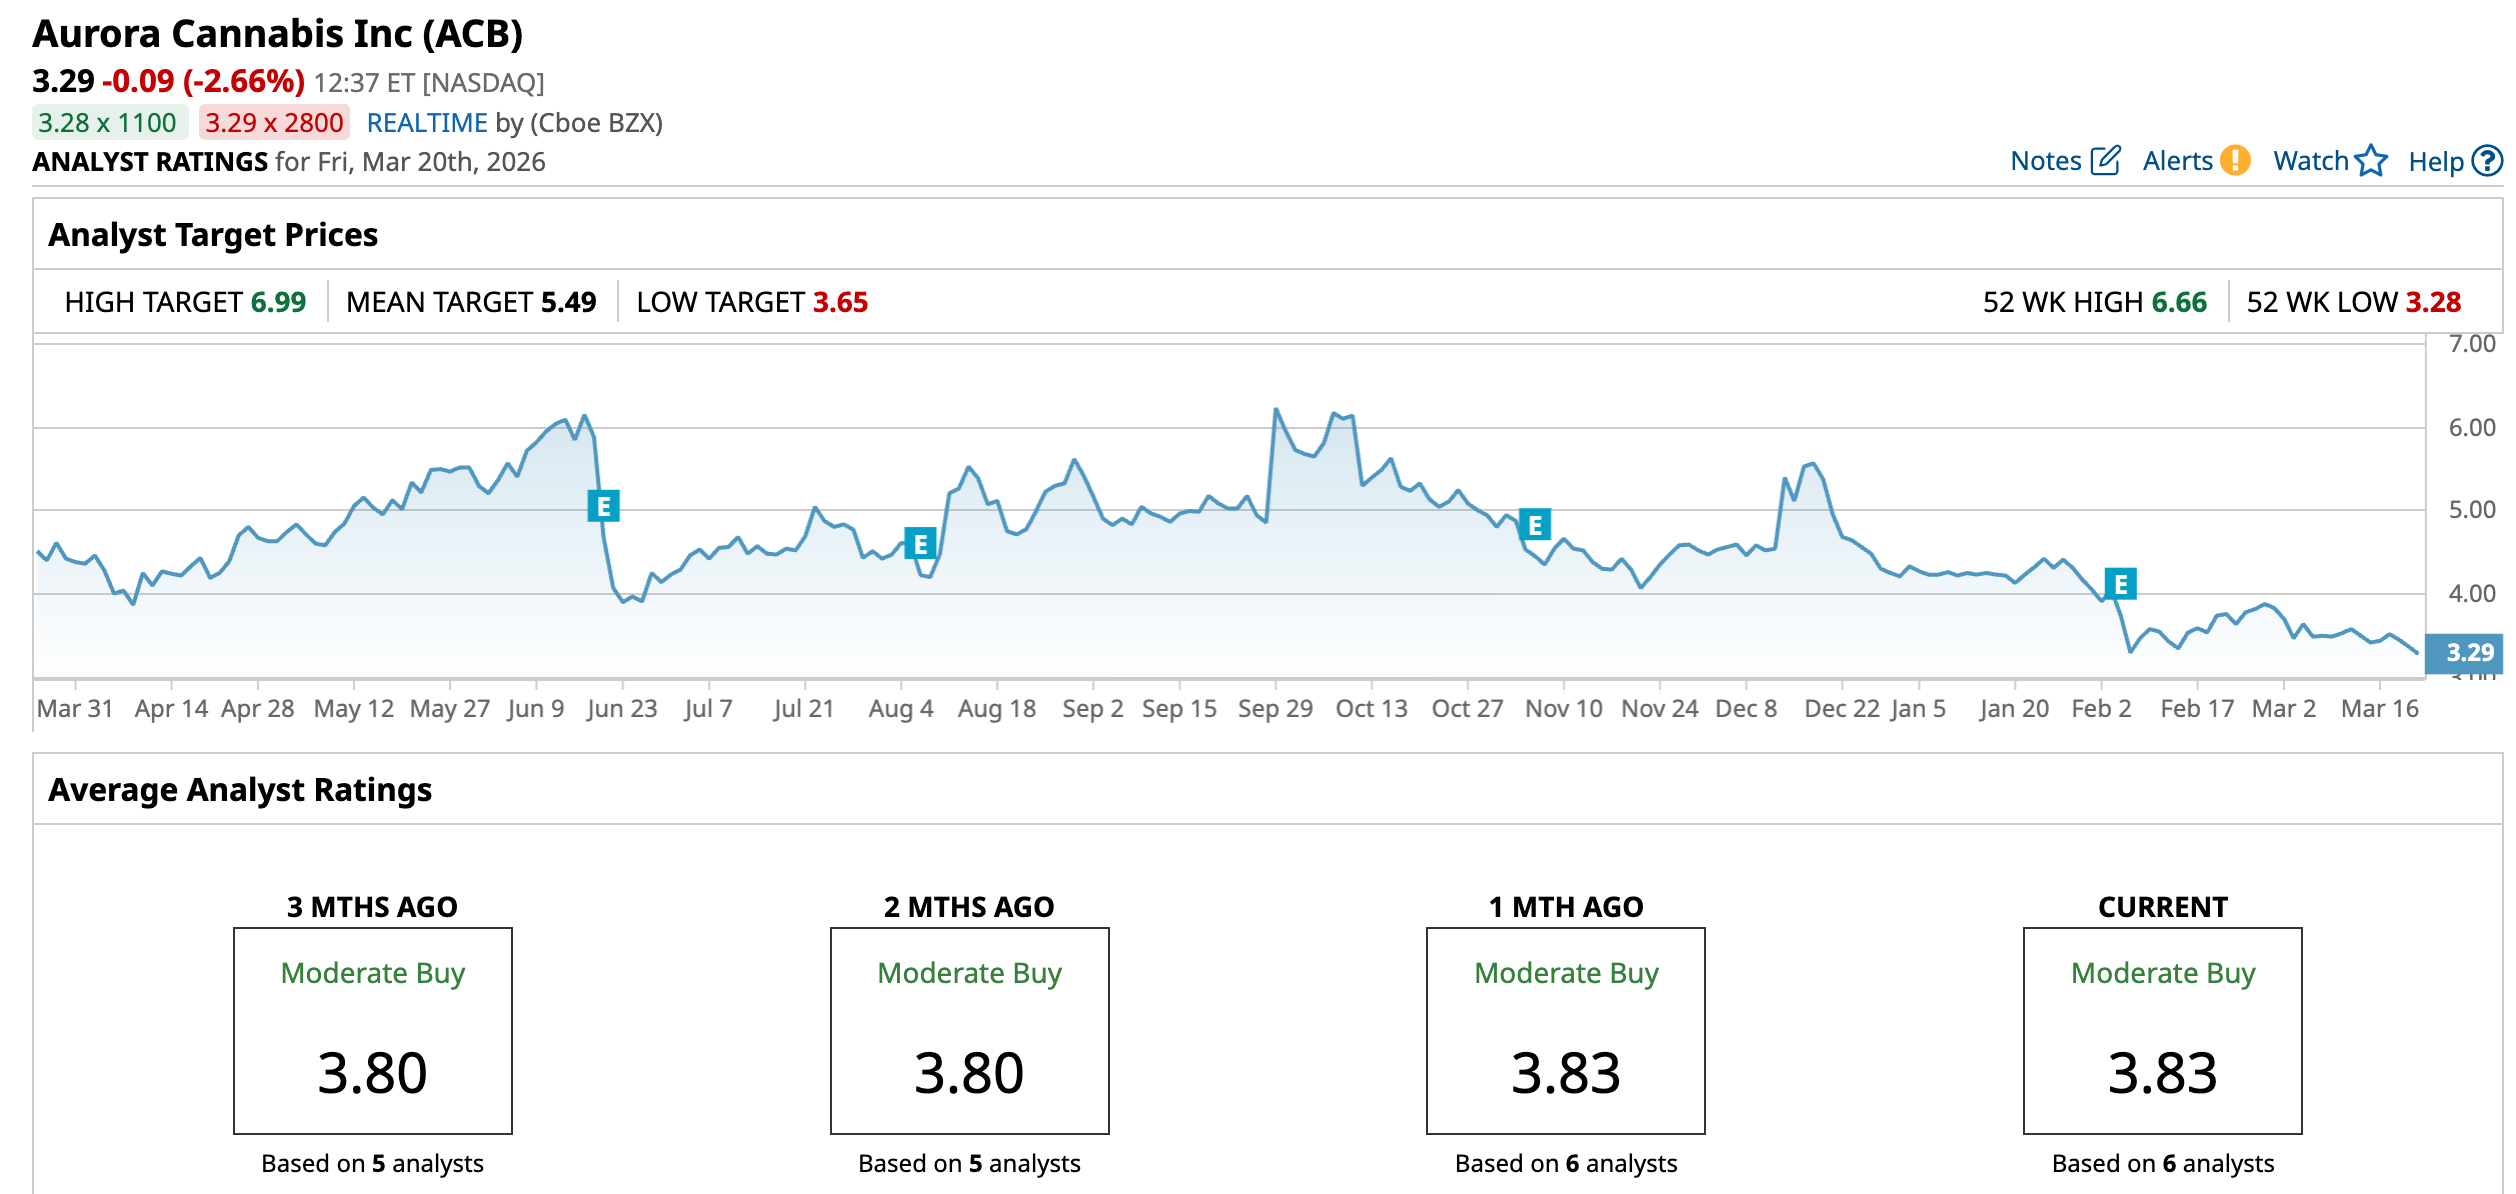Click the earnings E marker near Aug 4

[920, 544]
